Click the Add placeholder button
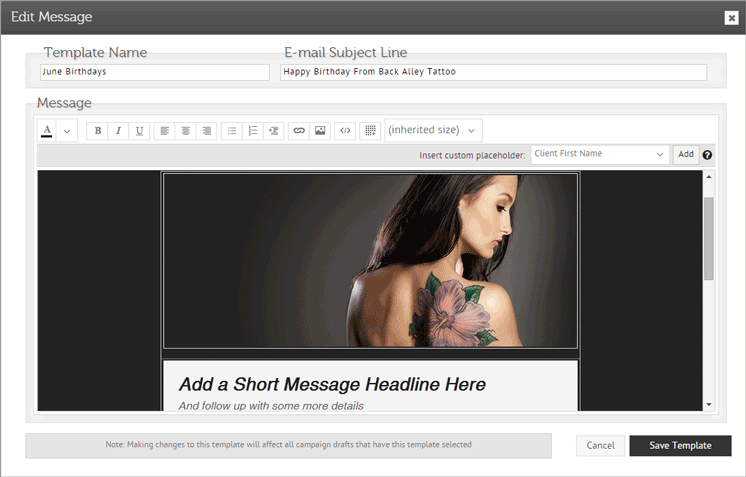This screenshot has width=746, height=477. (685, 154)
